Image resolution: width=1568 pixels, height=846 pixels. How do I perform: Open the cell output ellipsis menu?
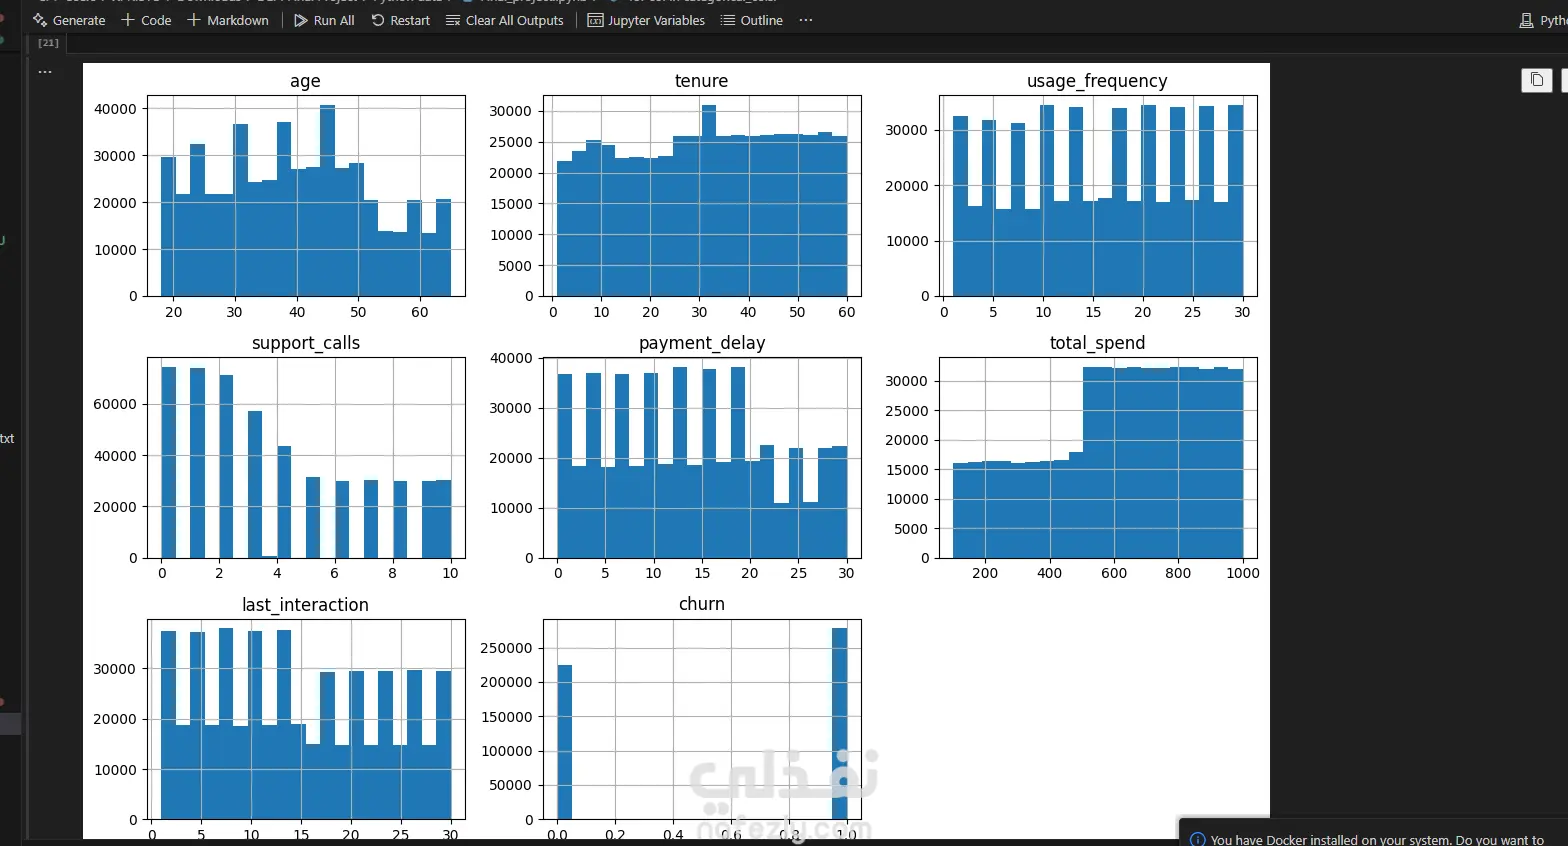(x=45, y=72)
